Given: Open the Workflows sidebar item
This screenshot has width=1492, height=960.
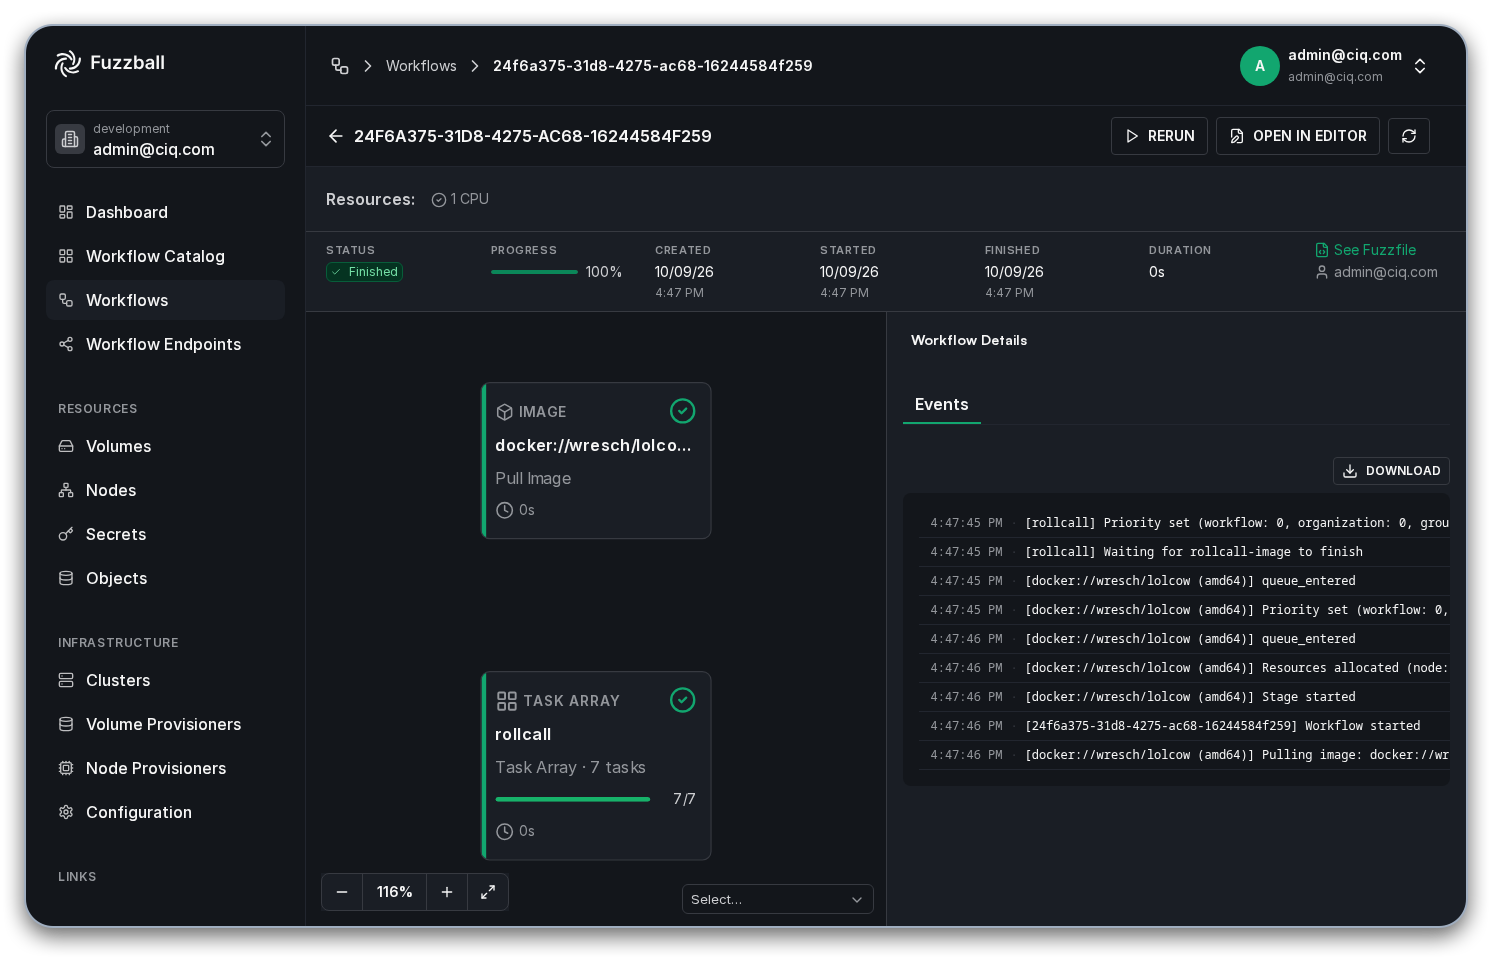Looking at the screenshot, I should tap(165, 300).
